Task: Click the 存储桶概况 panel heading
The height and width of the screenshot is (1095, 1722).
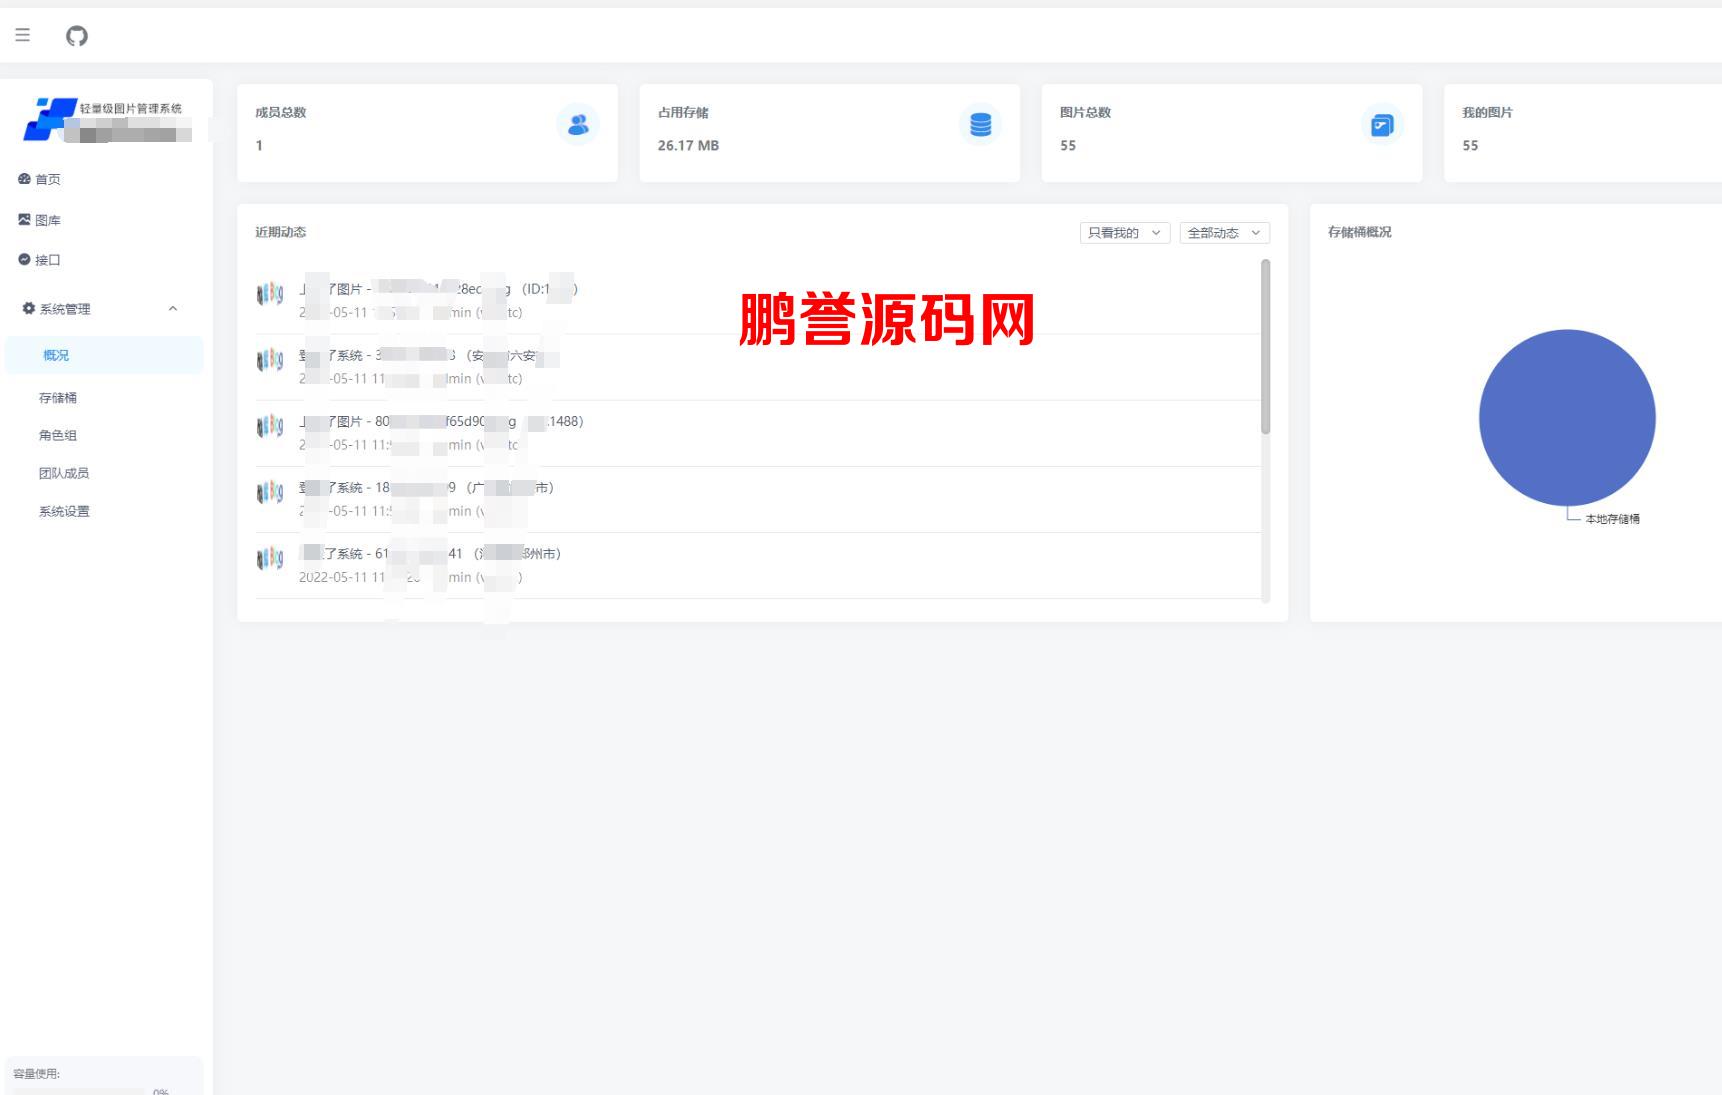Action: (x=1359, y=232)
